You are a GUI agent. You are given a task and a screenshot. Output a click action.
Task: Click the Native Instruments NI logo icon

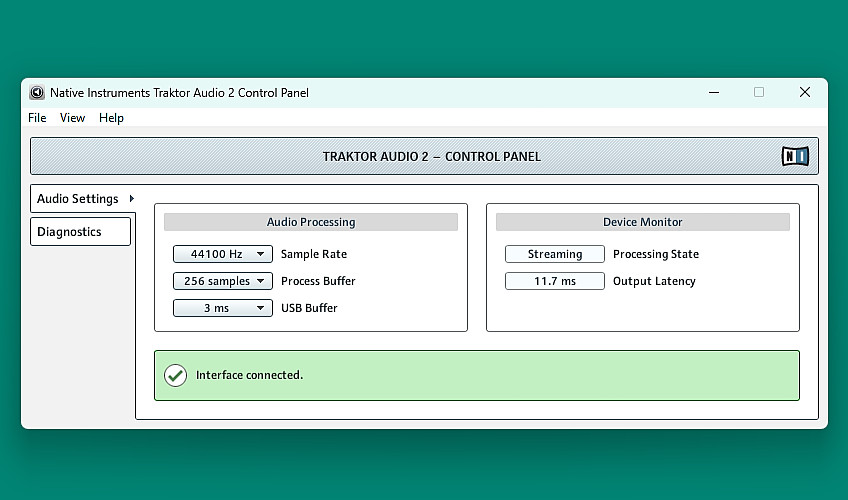[795, 156]
